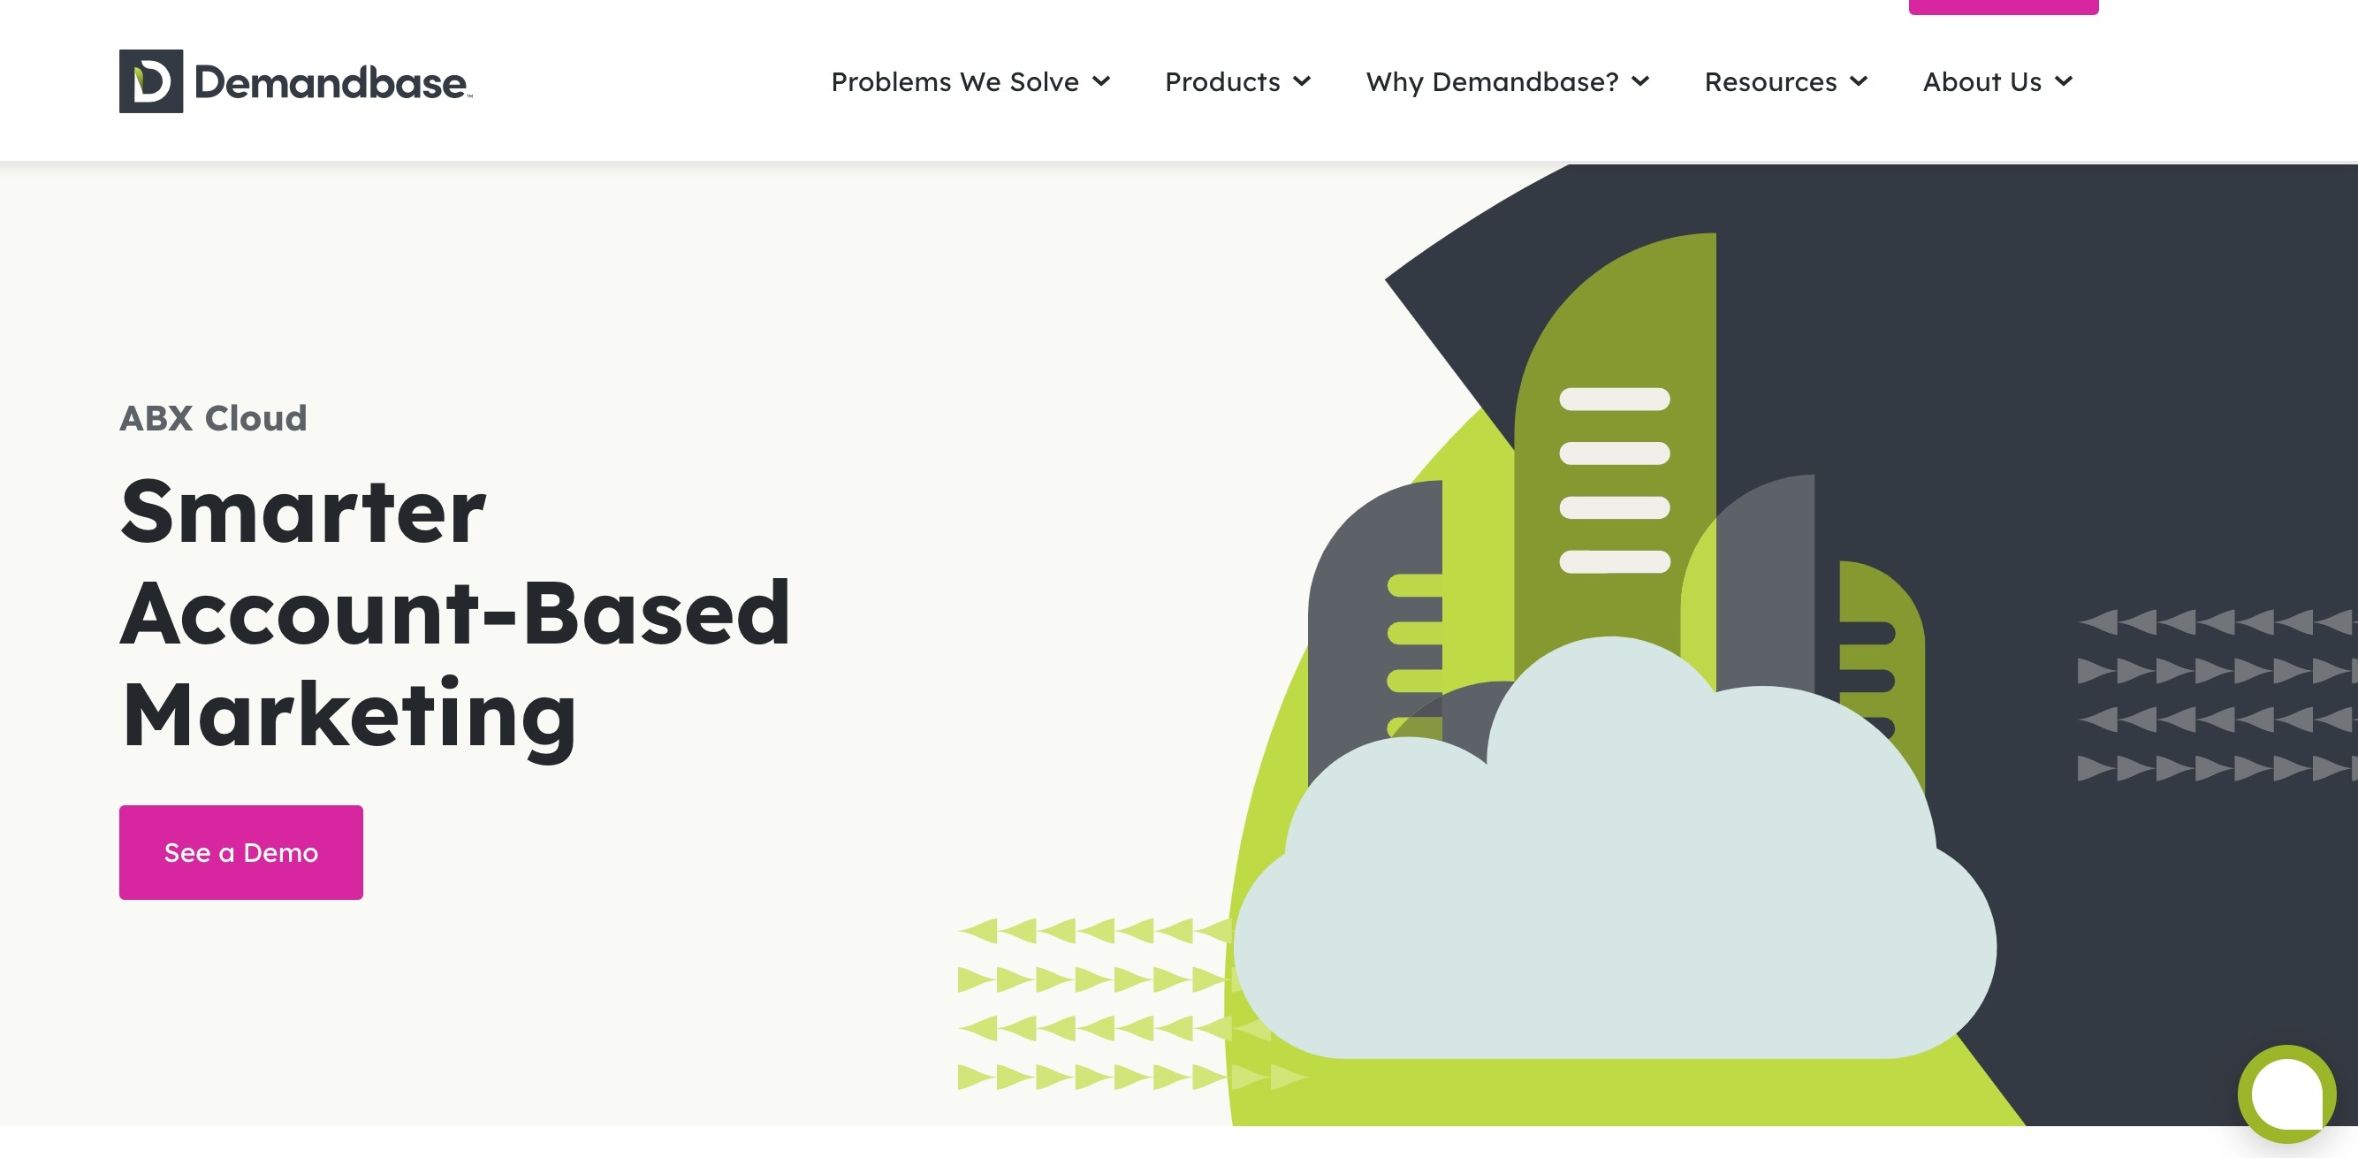Click the green leaf 'D' logo mark
This screenshot has width=2358, height=1158.
point(150,84)
